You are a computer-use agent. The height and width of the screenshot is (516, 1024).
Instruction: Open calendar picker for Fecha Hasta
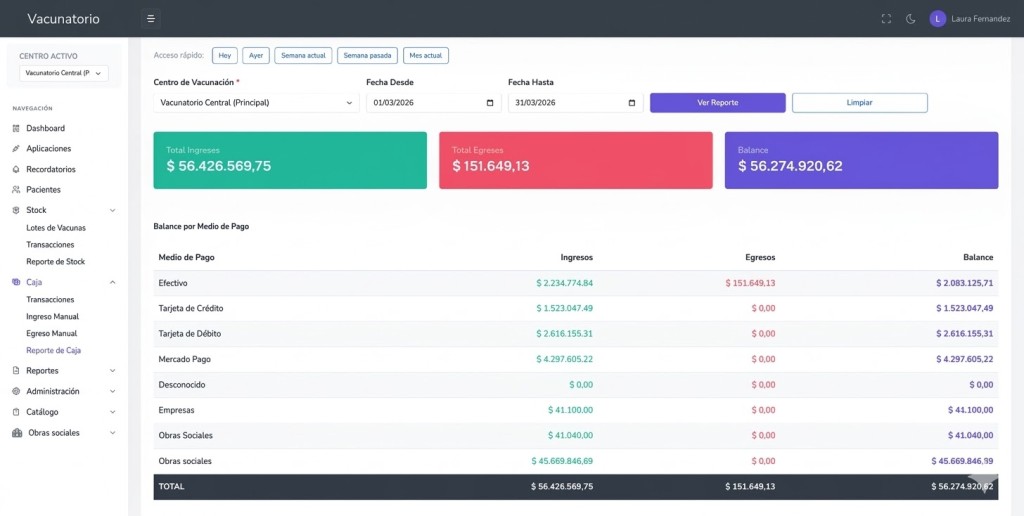631,102
